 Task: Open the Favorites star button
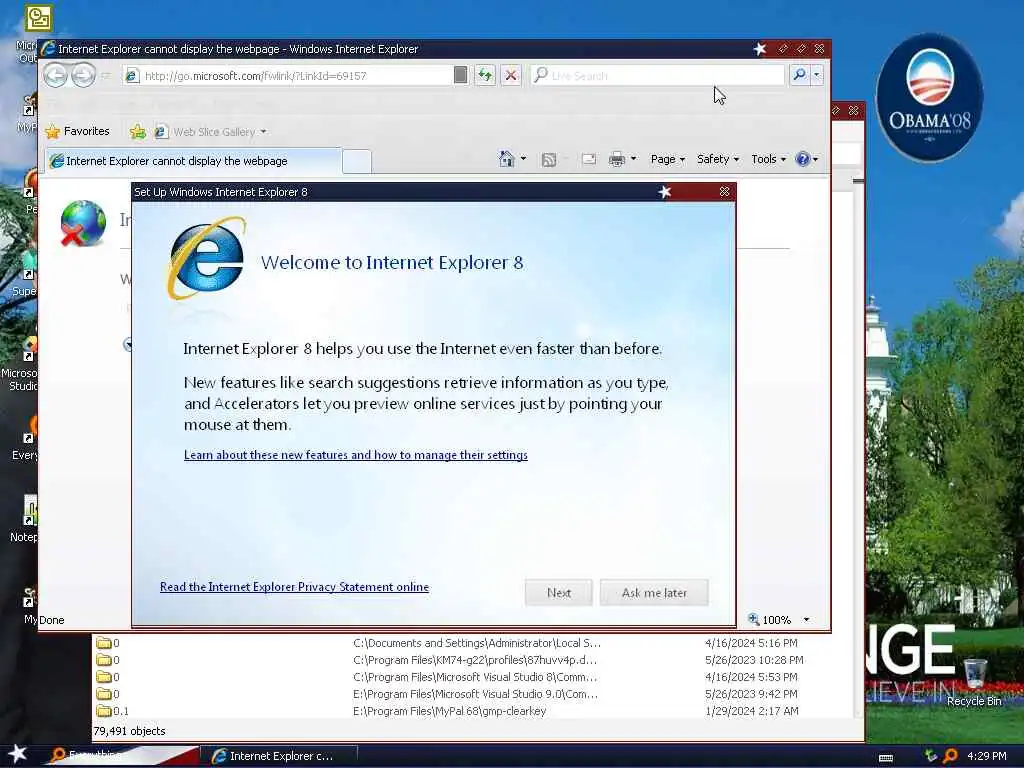(x=78, y=131)
